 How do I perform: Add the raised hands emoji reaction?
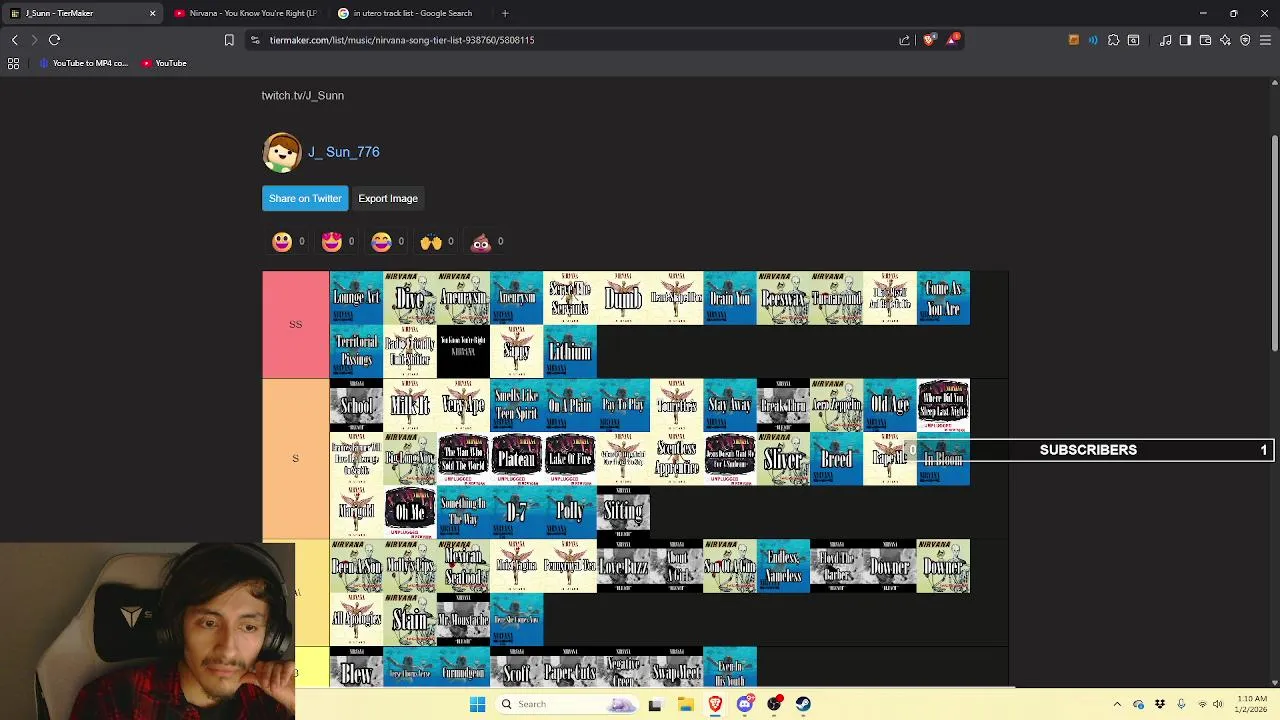431,241
